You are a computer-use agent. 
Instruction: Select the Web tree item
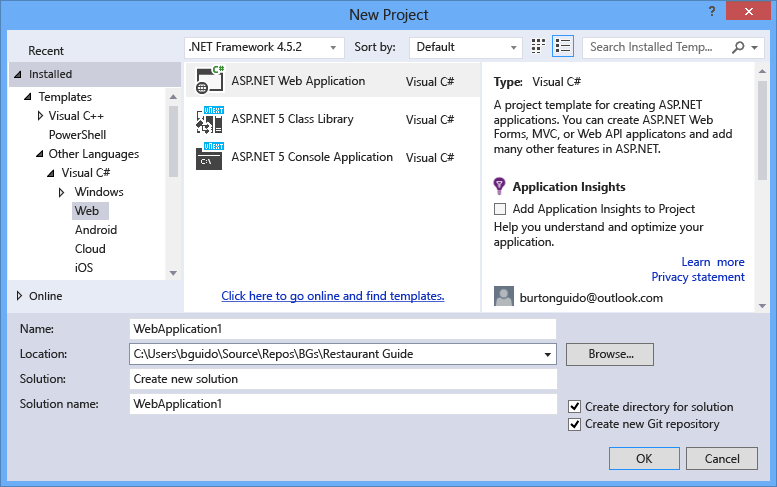click(87, 211)
